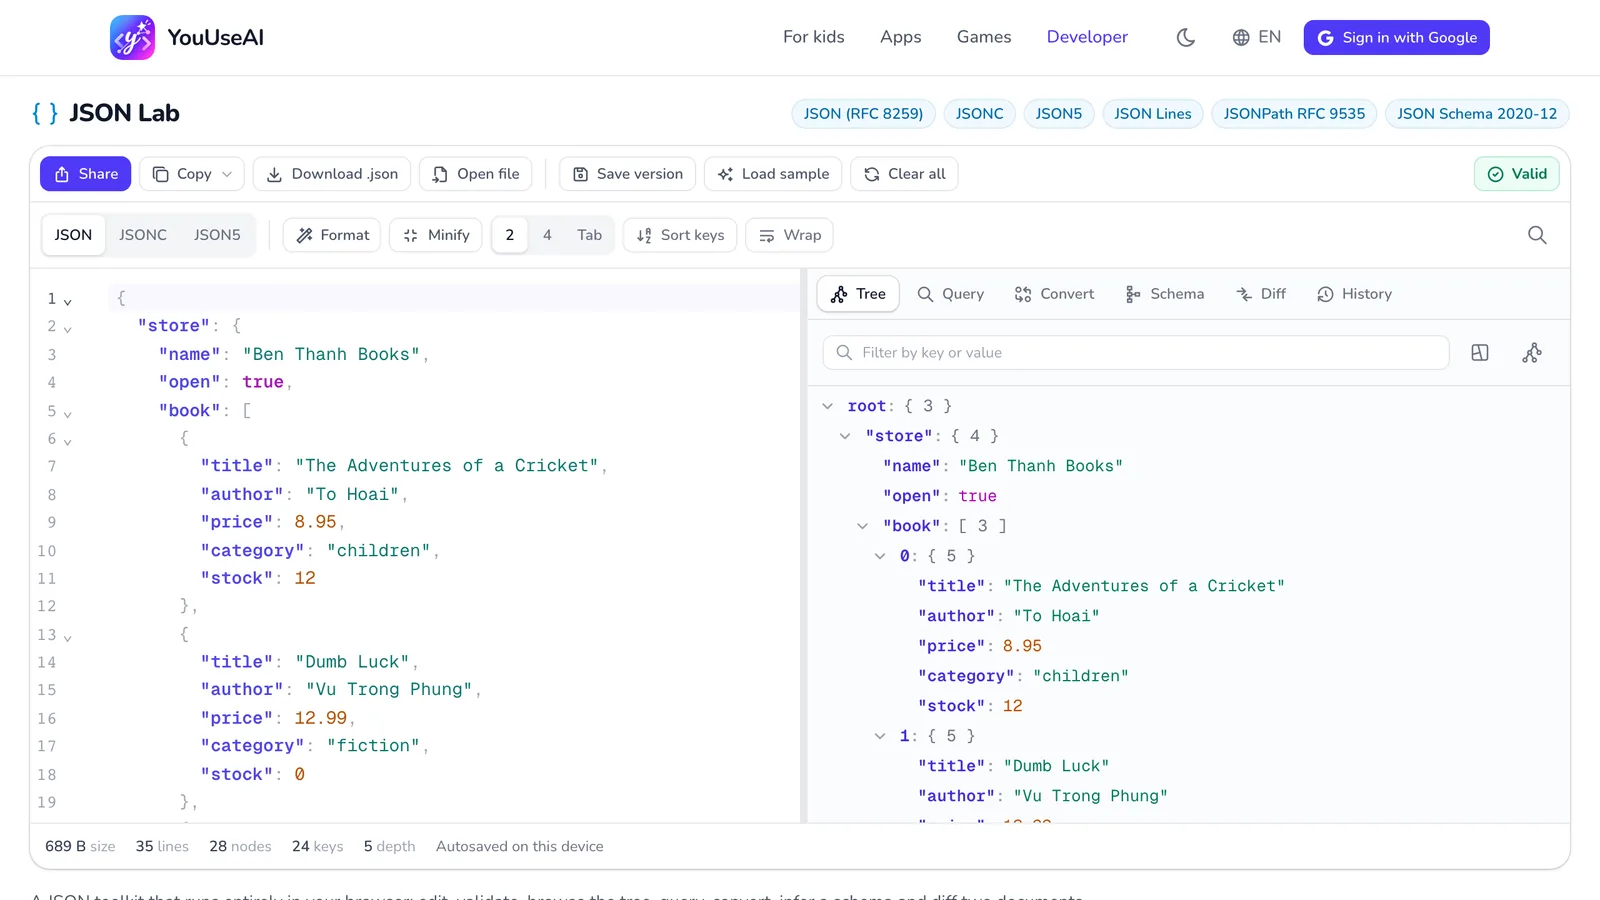This screenshot has width=1600, height=900.
Task: Toggle dark mode moon icon
Action: point(1186,37)
